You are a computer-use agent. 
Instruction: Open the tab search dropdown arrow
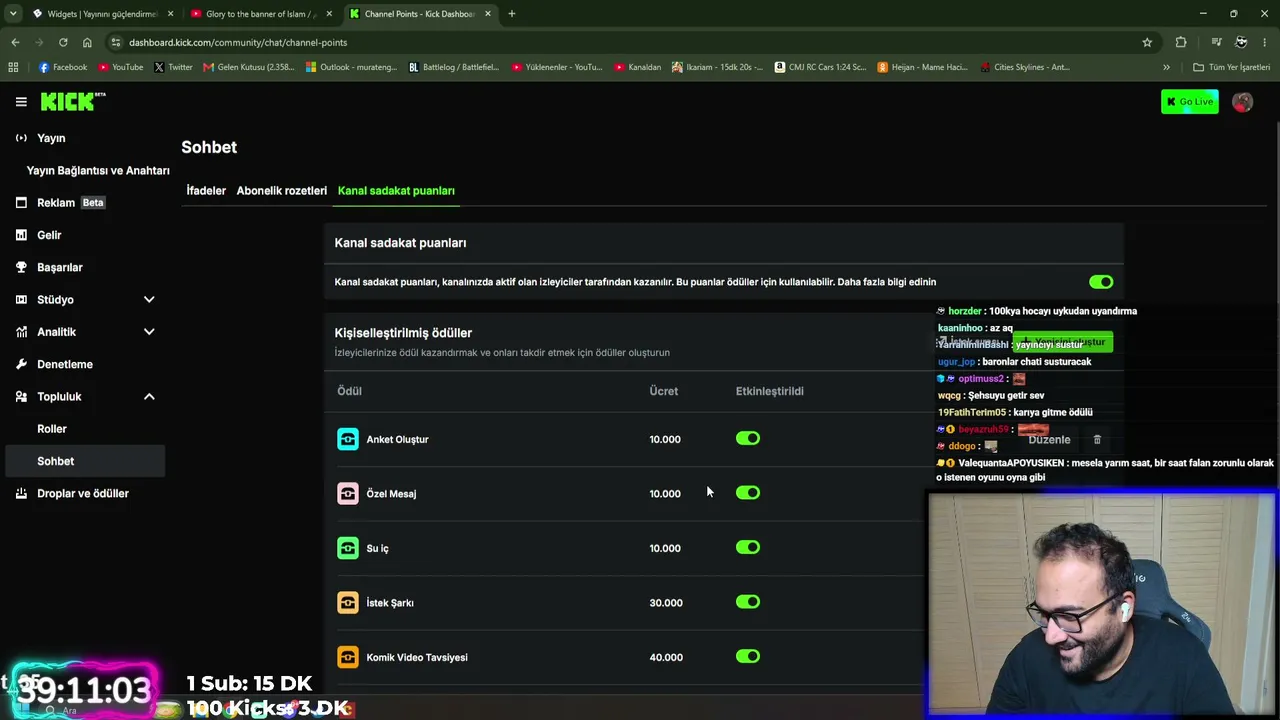13,14
